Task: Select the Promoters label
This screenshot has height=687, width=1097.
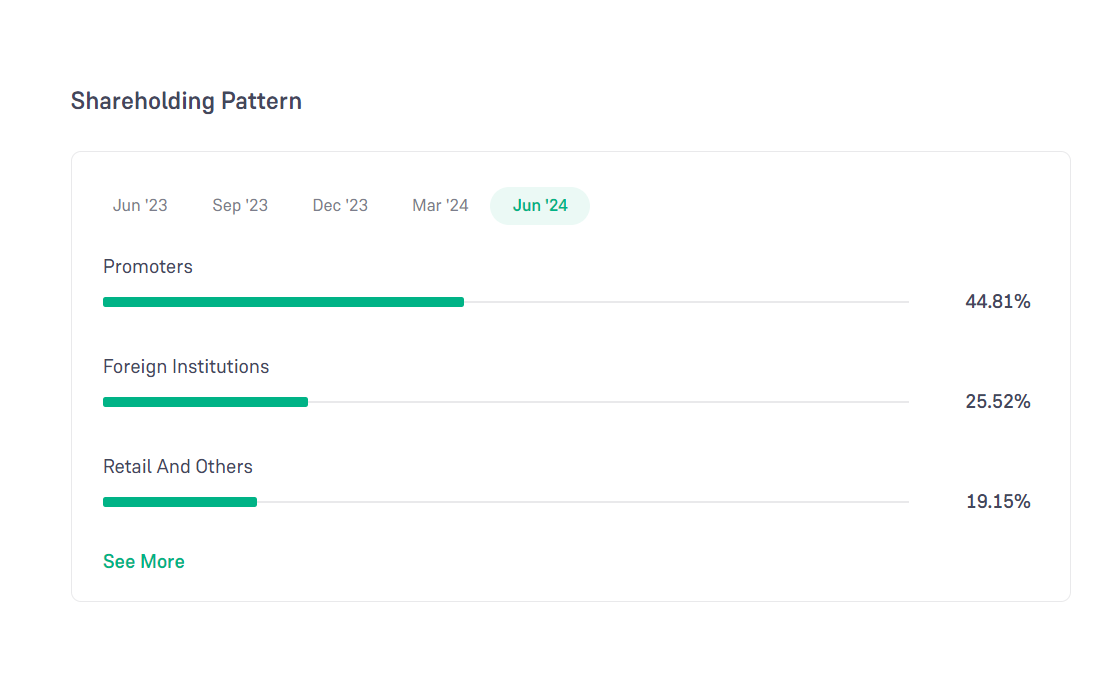Action: 148,267
